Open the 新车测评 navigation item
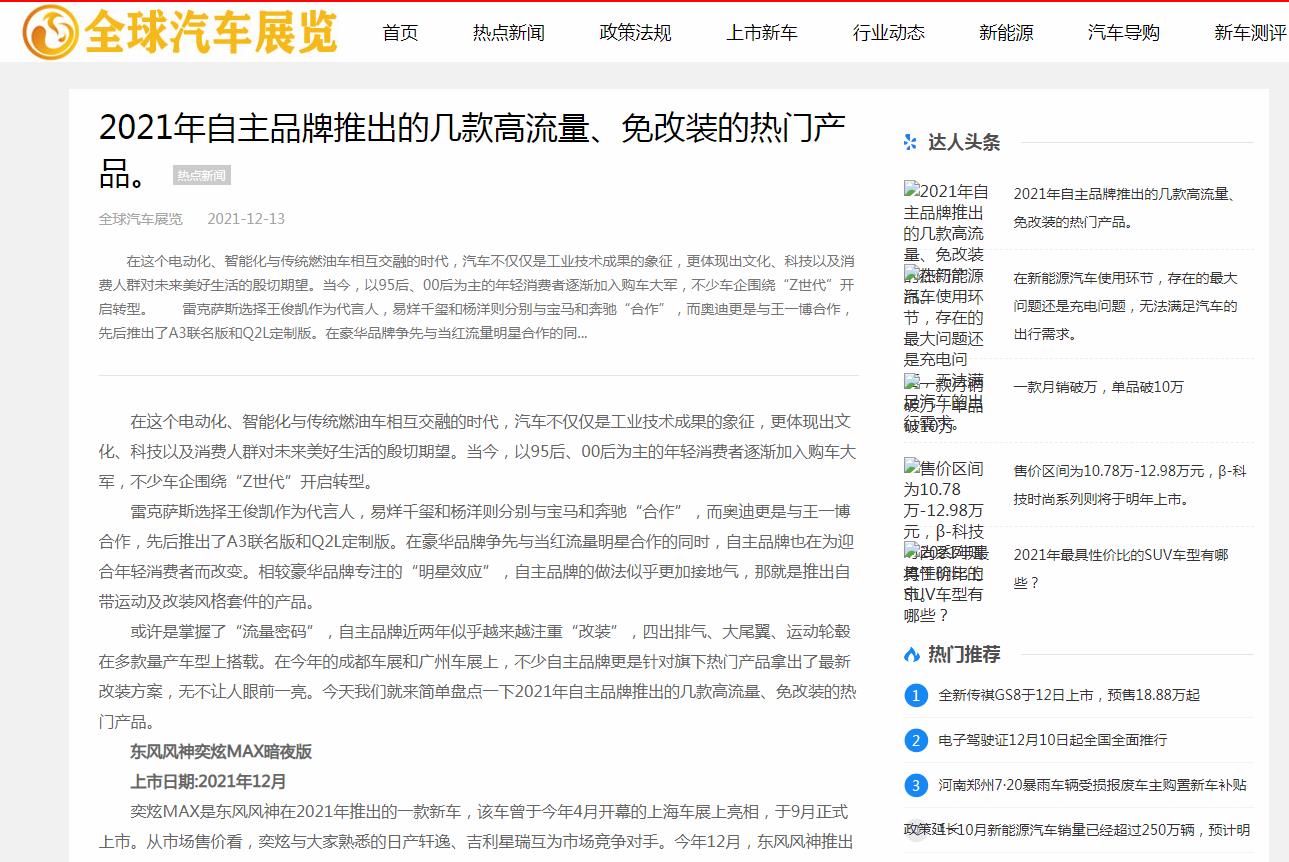Screen dimensions: 1289x862 (x=1251, y=33)
